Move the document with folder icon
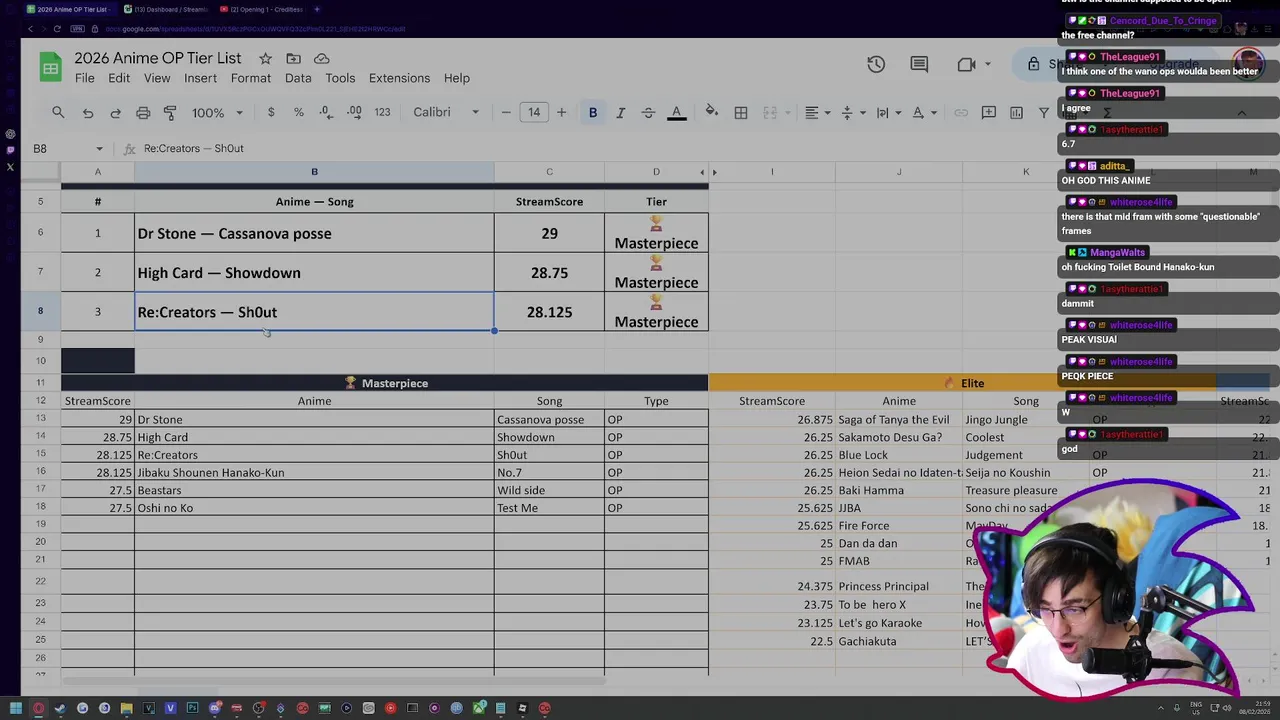This screenshot has width=1280, height=720. coord(293,59)
